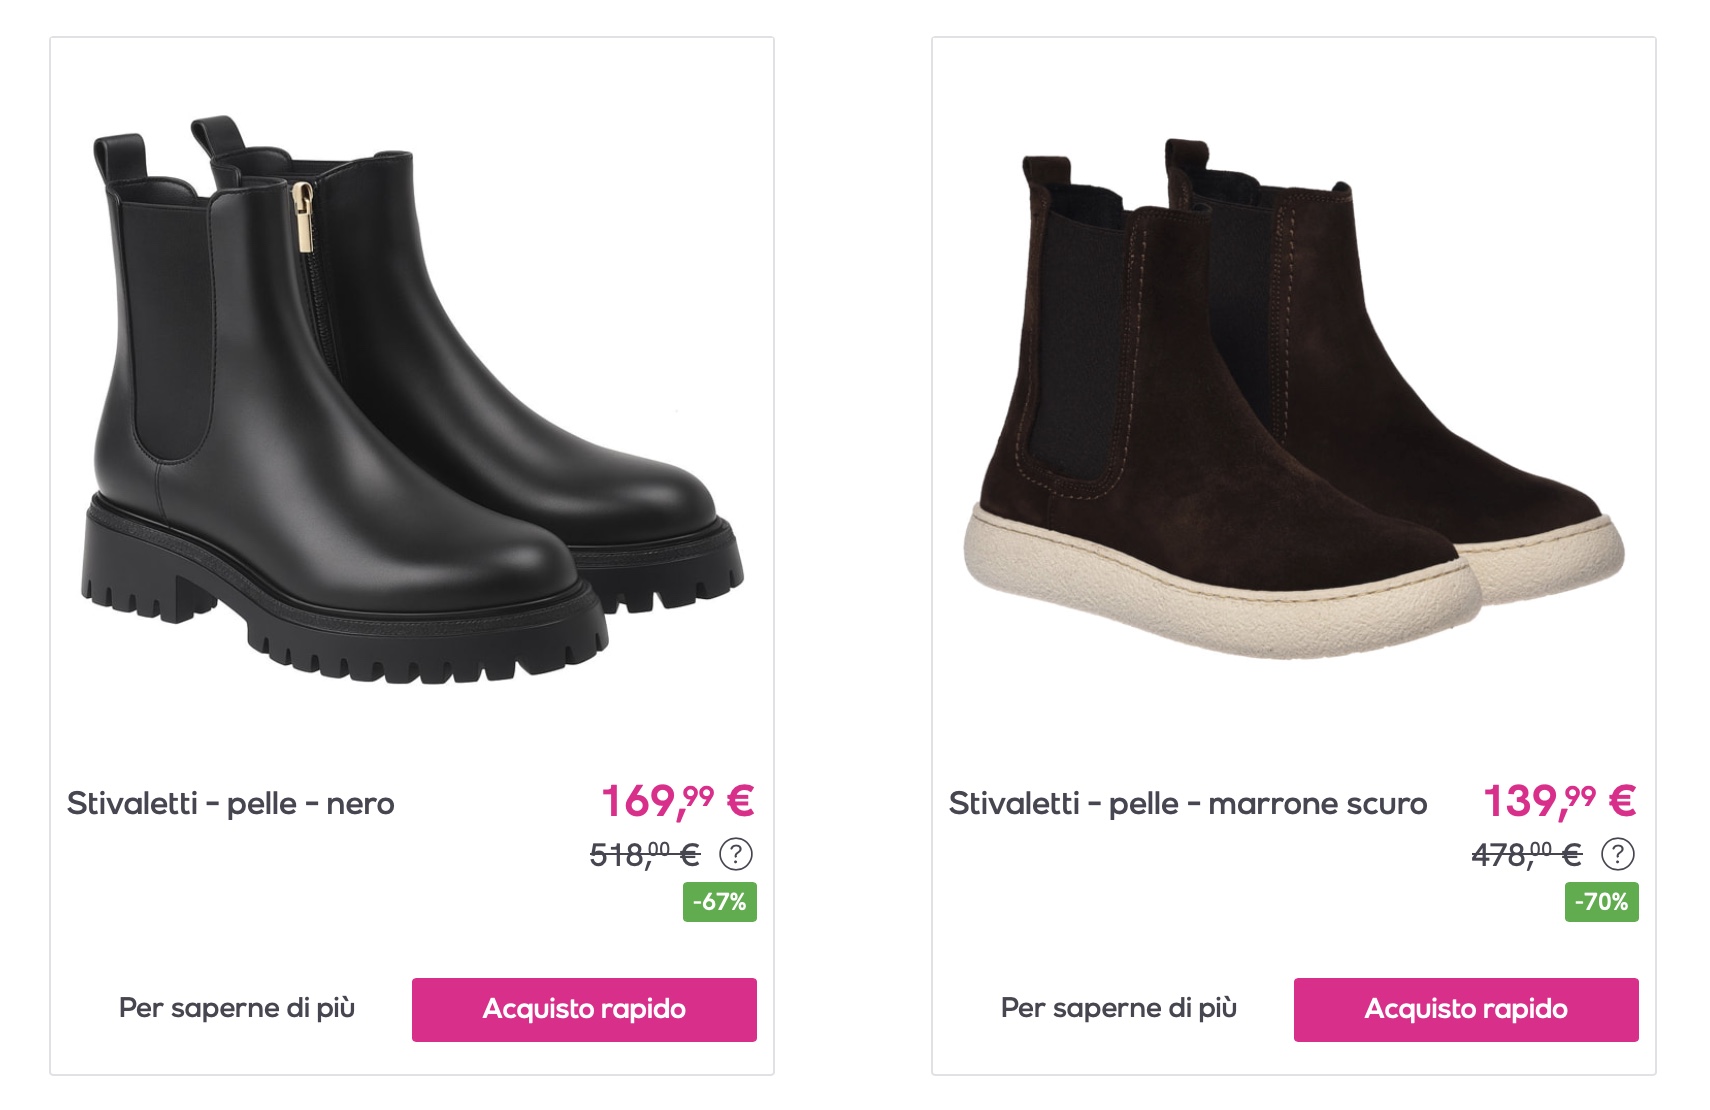Open the dark brown suede boots image

(1293, 400)
